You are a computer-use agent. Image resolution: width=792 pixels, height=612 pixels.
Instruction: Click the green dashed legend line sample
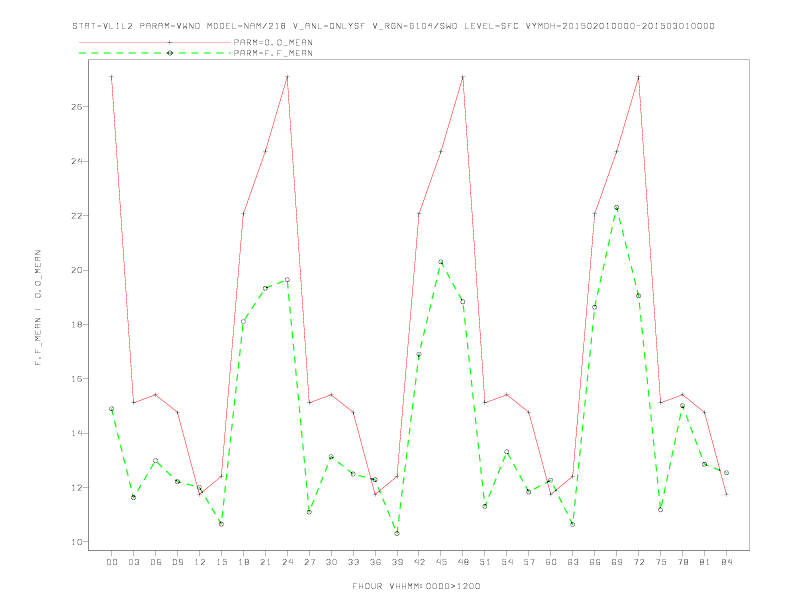[x=155, y=53]
